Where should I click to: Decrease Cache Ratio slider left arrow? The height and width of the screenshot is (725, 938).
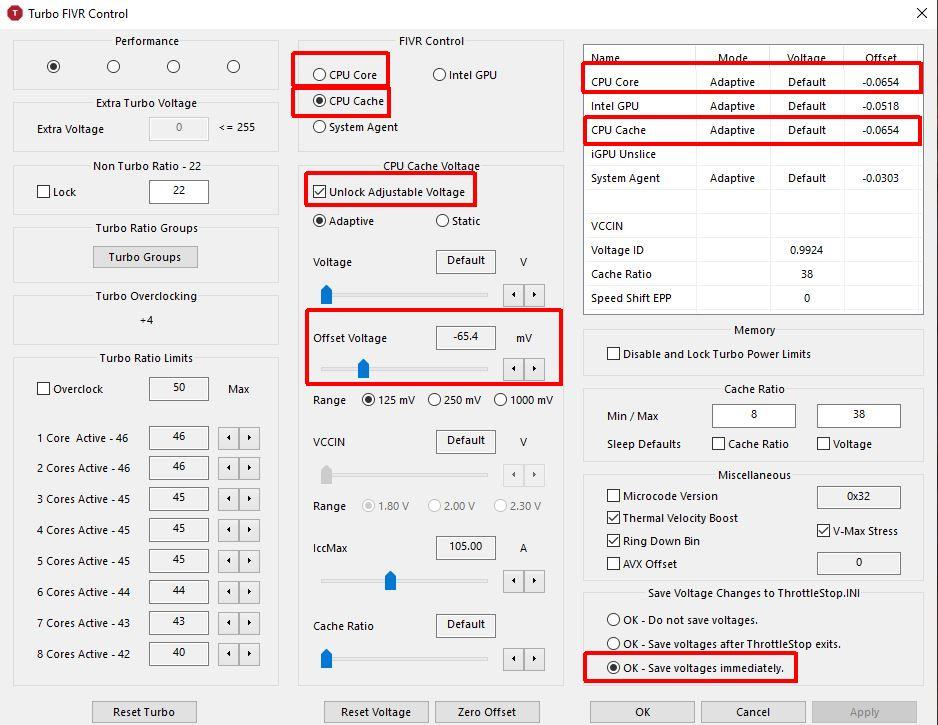[514, 659]
